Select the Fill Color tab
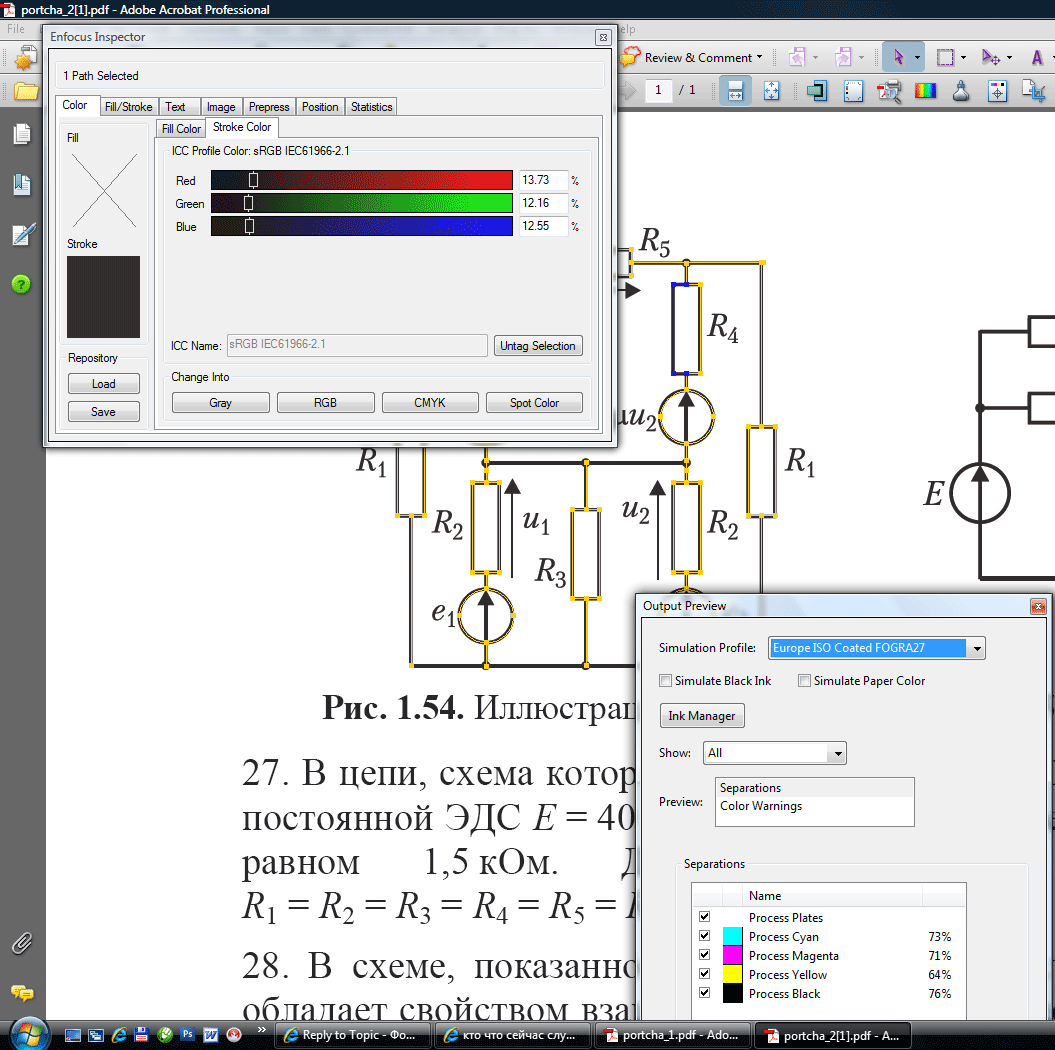Image resolution: width=1055 pixels, height=1050 pixels. (x=181, y=129)
